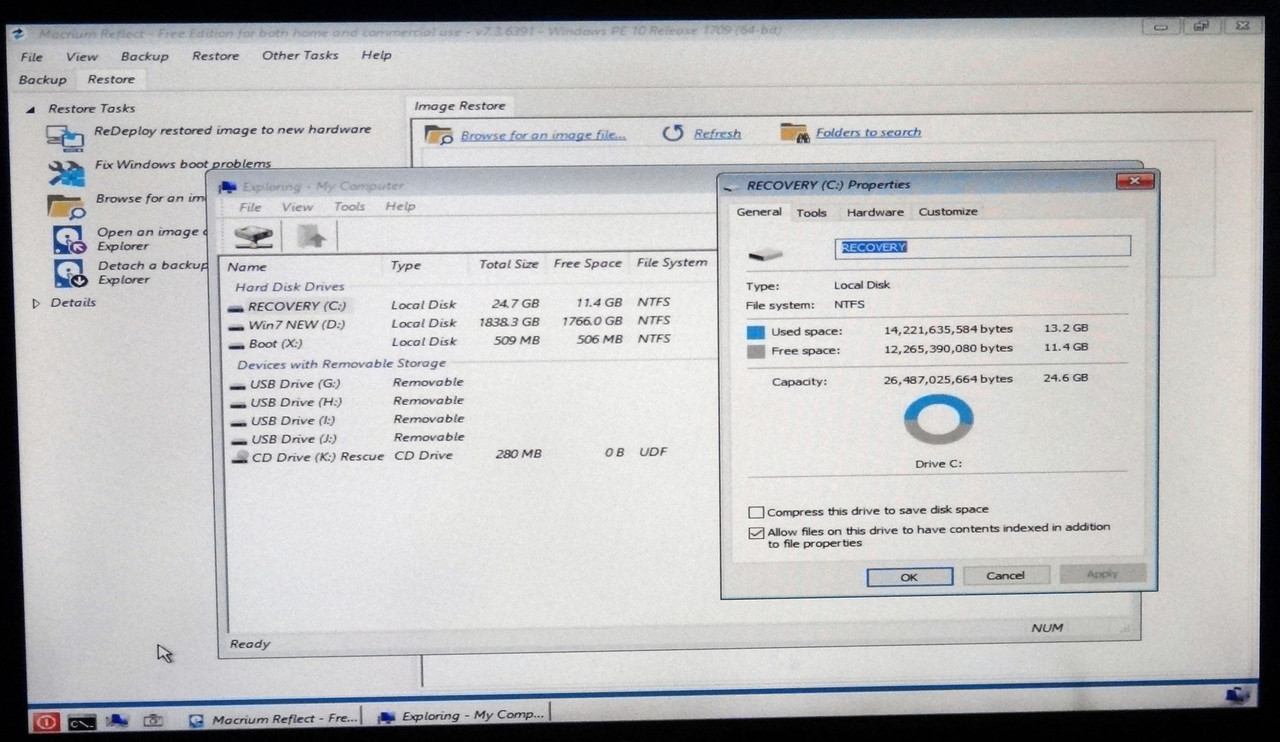The image size is (1280, 742).
Task: Click the CD Drive (K:) Rescue disc icon
Action: (240, 456)
